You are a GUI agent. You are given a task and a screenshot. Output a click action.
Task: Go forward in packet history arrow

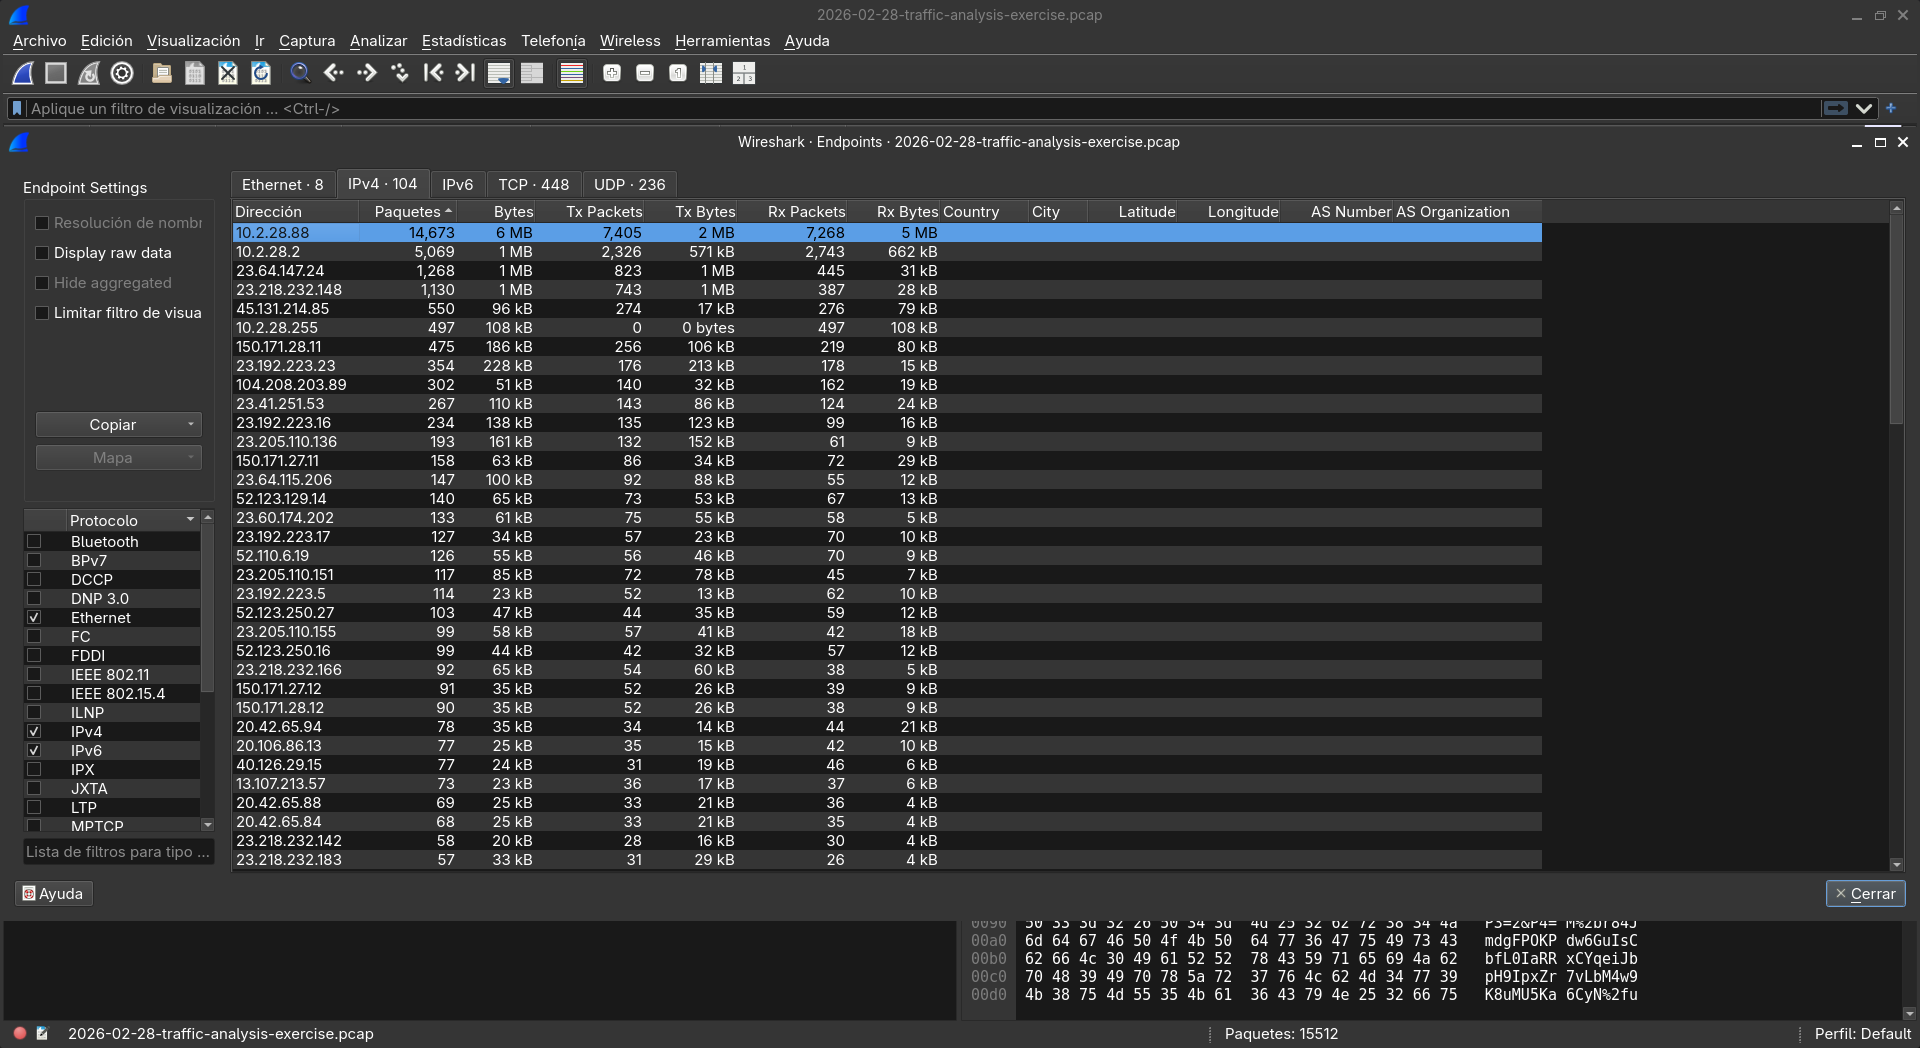[366, 73]
